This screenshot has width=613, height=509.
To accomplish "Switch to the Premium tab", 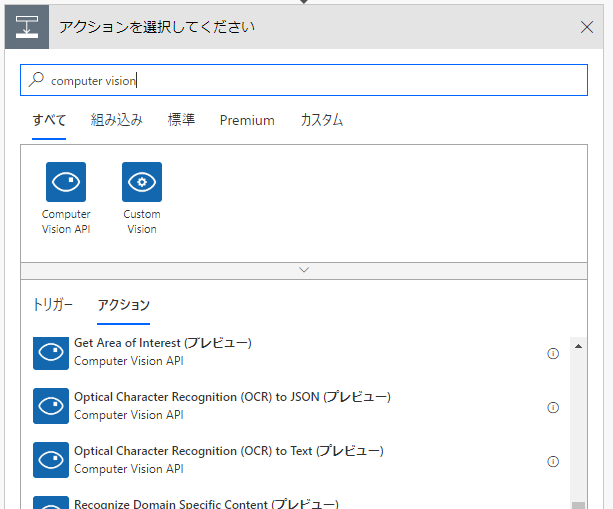I will pos(247,120).
